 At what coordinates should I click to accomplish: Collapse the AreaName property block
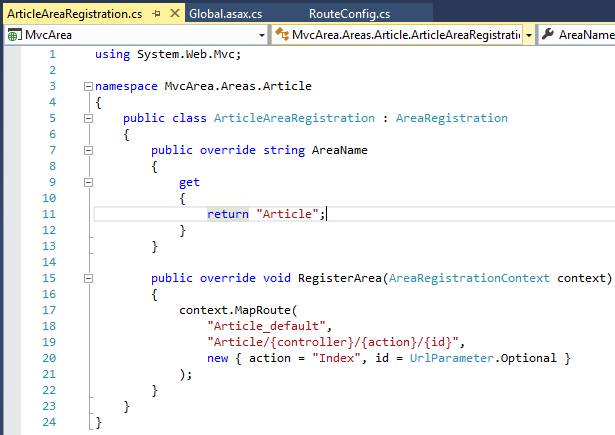89,150
